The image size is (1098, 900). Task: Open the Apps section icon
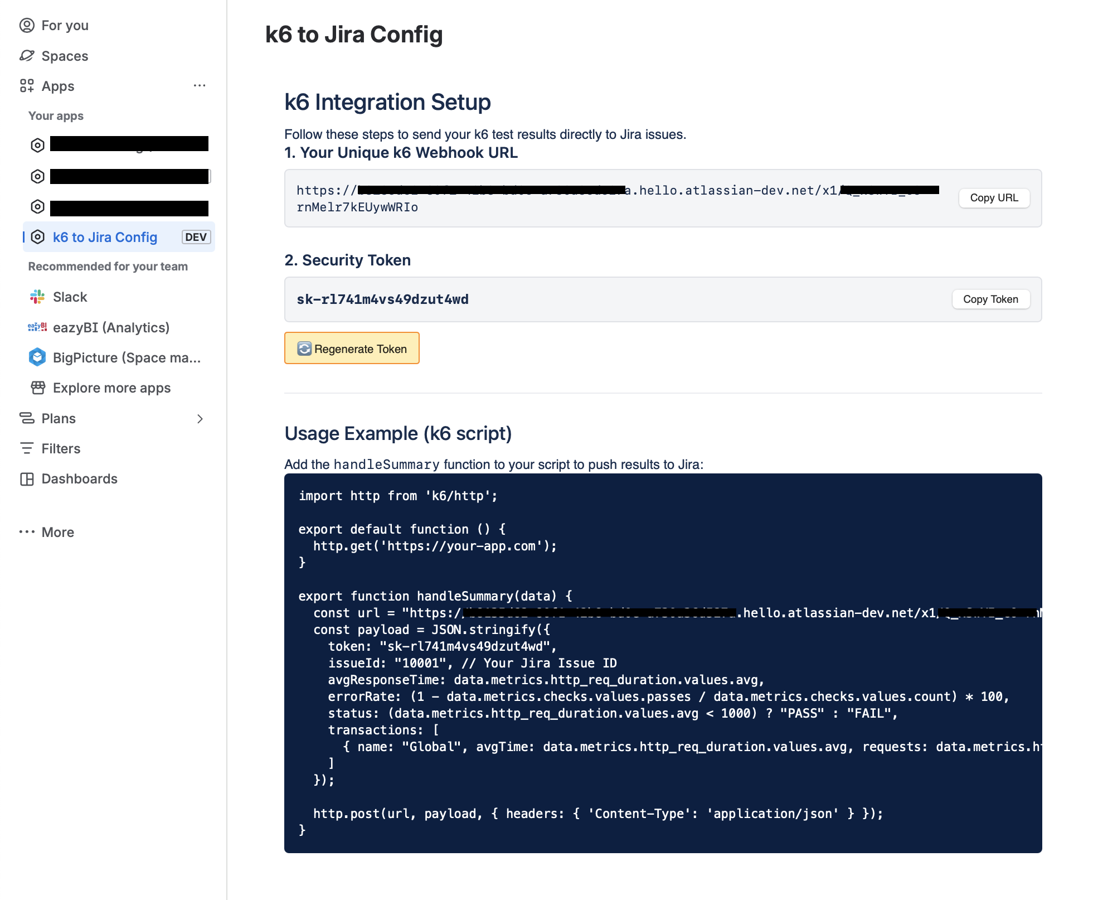[x=26, y=86]
